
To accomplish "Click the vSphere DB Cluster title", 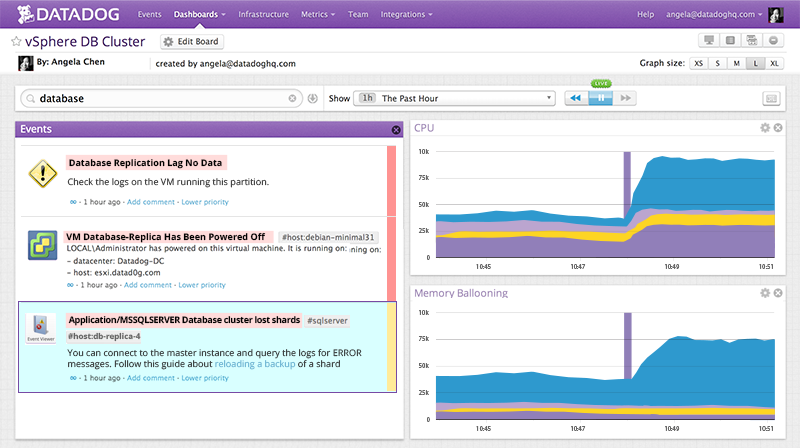I will click(85, 41).
